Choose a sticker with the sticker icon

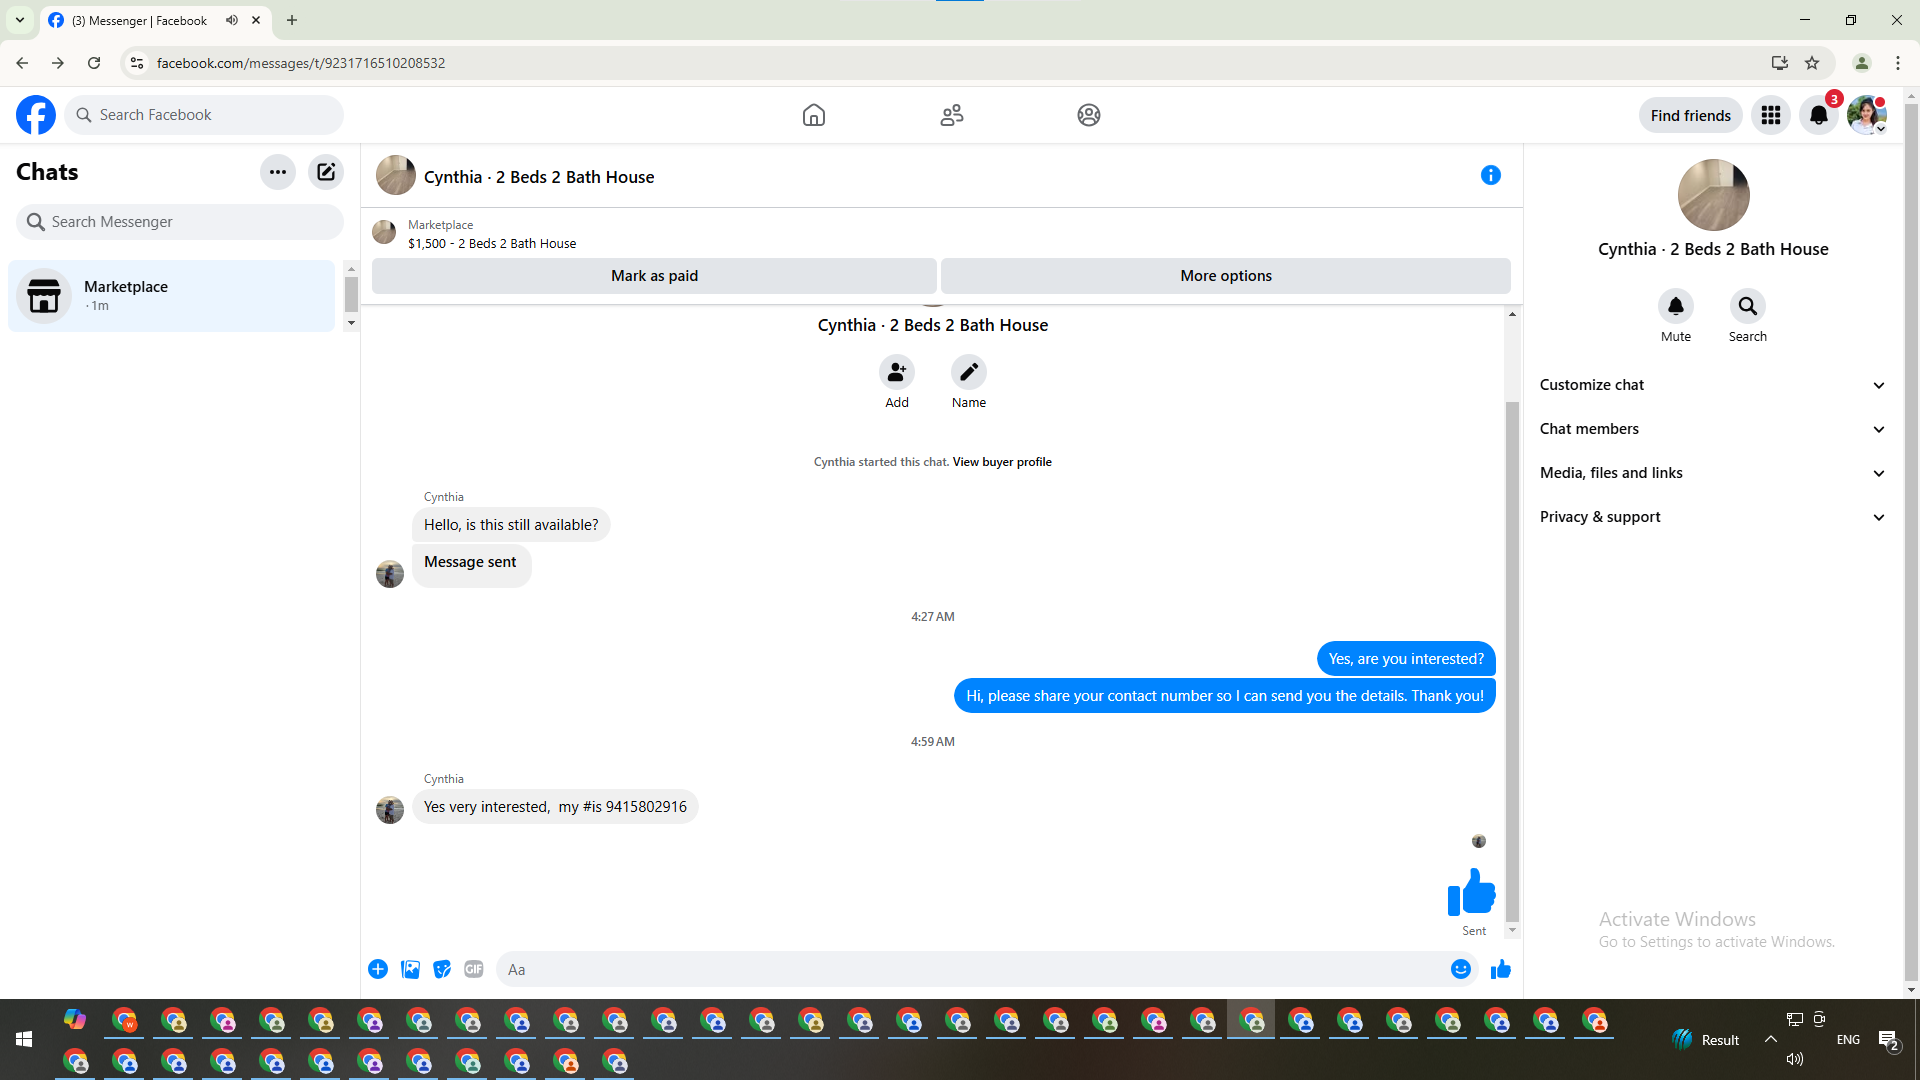(x=442, y=969)
